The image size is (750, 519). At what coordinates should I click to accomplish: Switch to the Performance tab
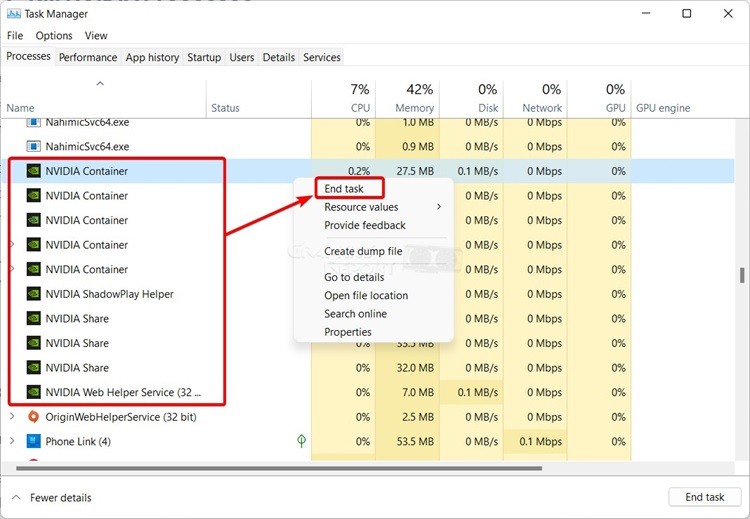(x=88, y=57)
